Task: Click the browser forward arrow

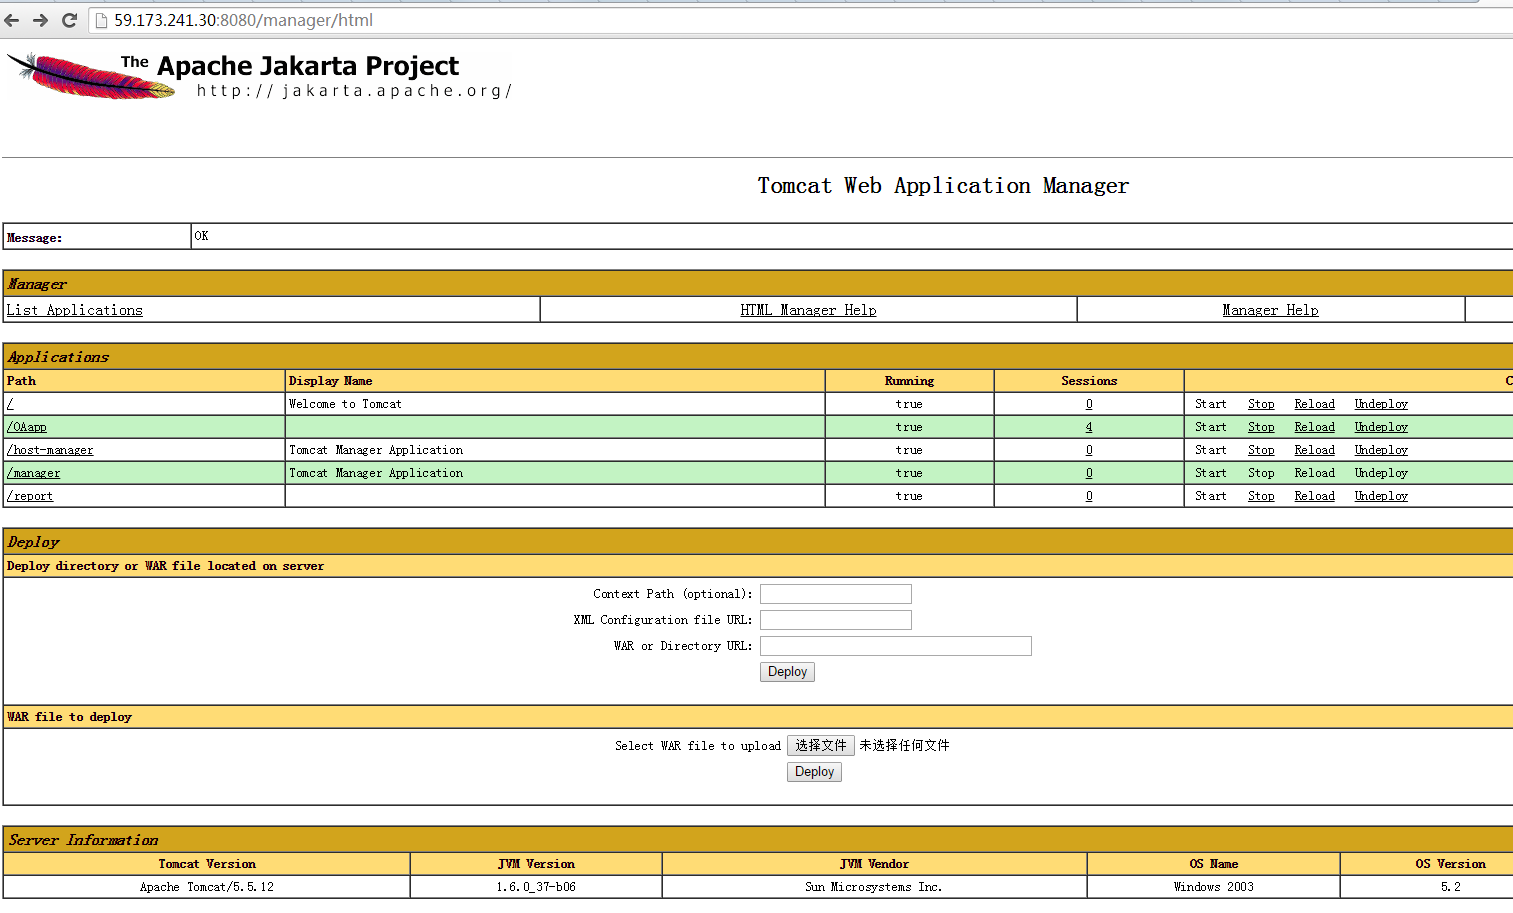Action: tap(40, 20)
